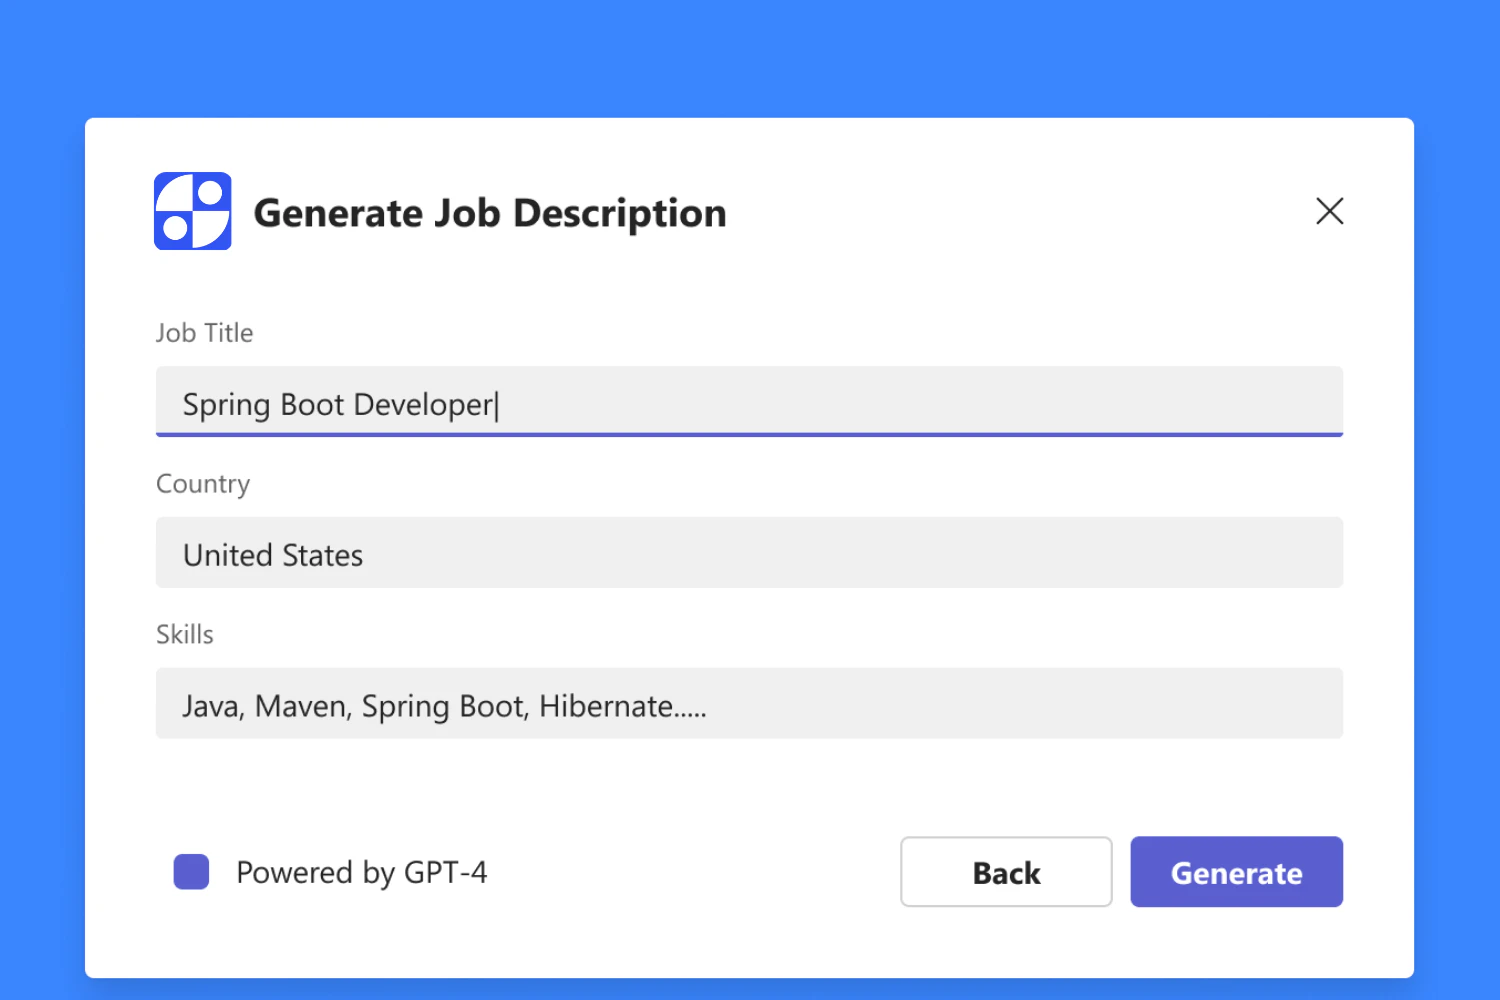Click the word "Java" in Skills field
Viewport: 1500px width, 1000px height.
pos(211,707)
